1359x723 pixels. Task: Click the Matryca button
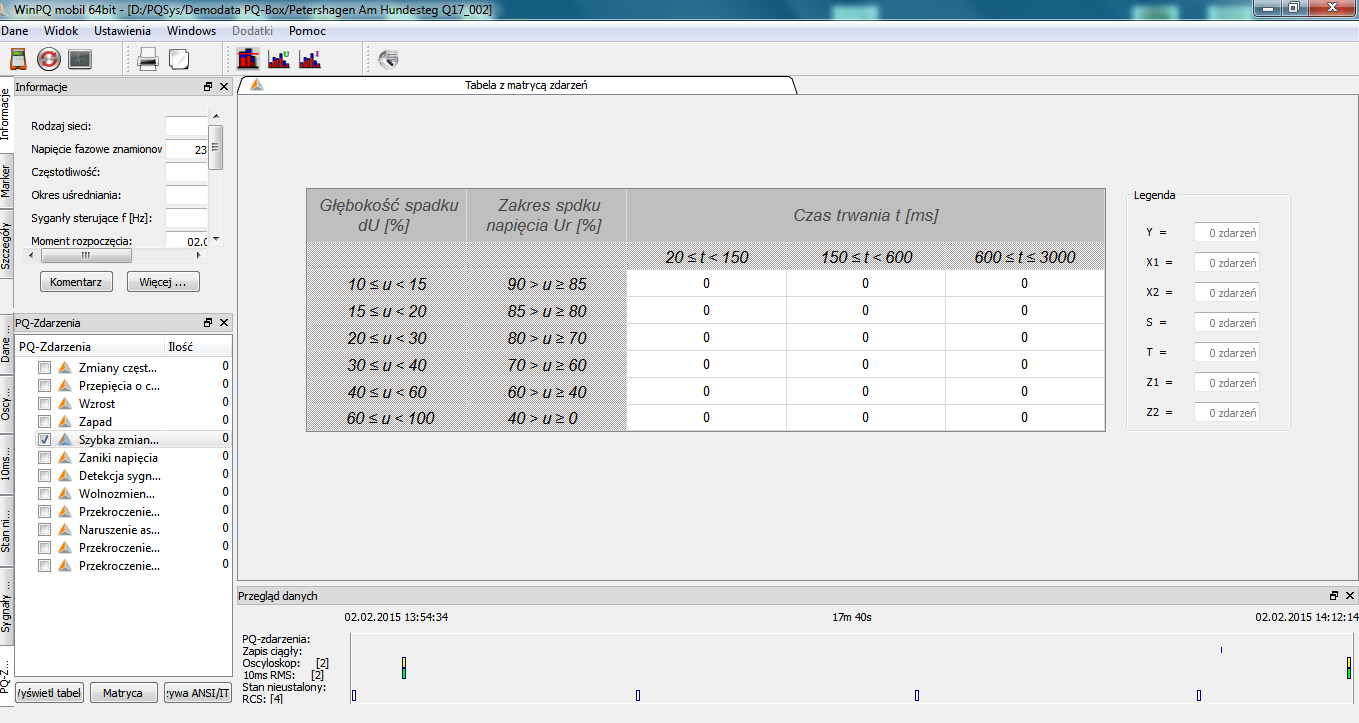[x=123, y=693]
